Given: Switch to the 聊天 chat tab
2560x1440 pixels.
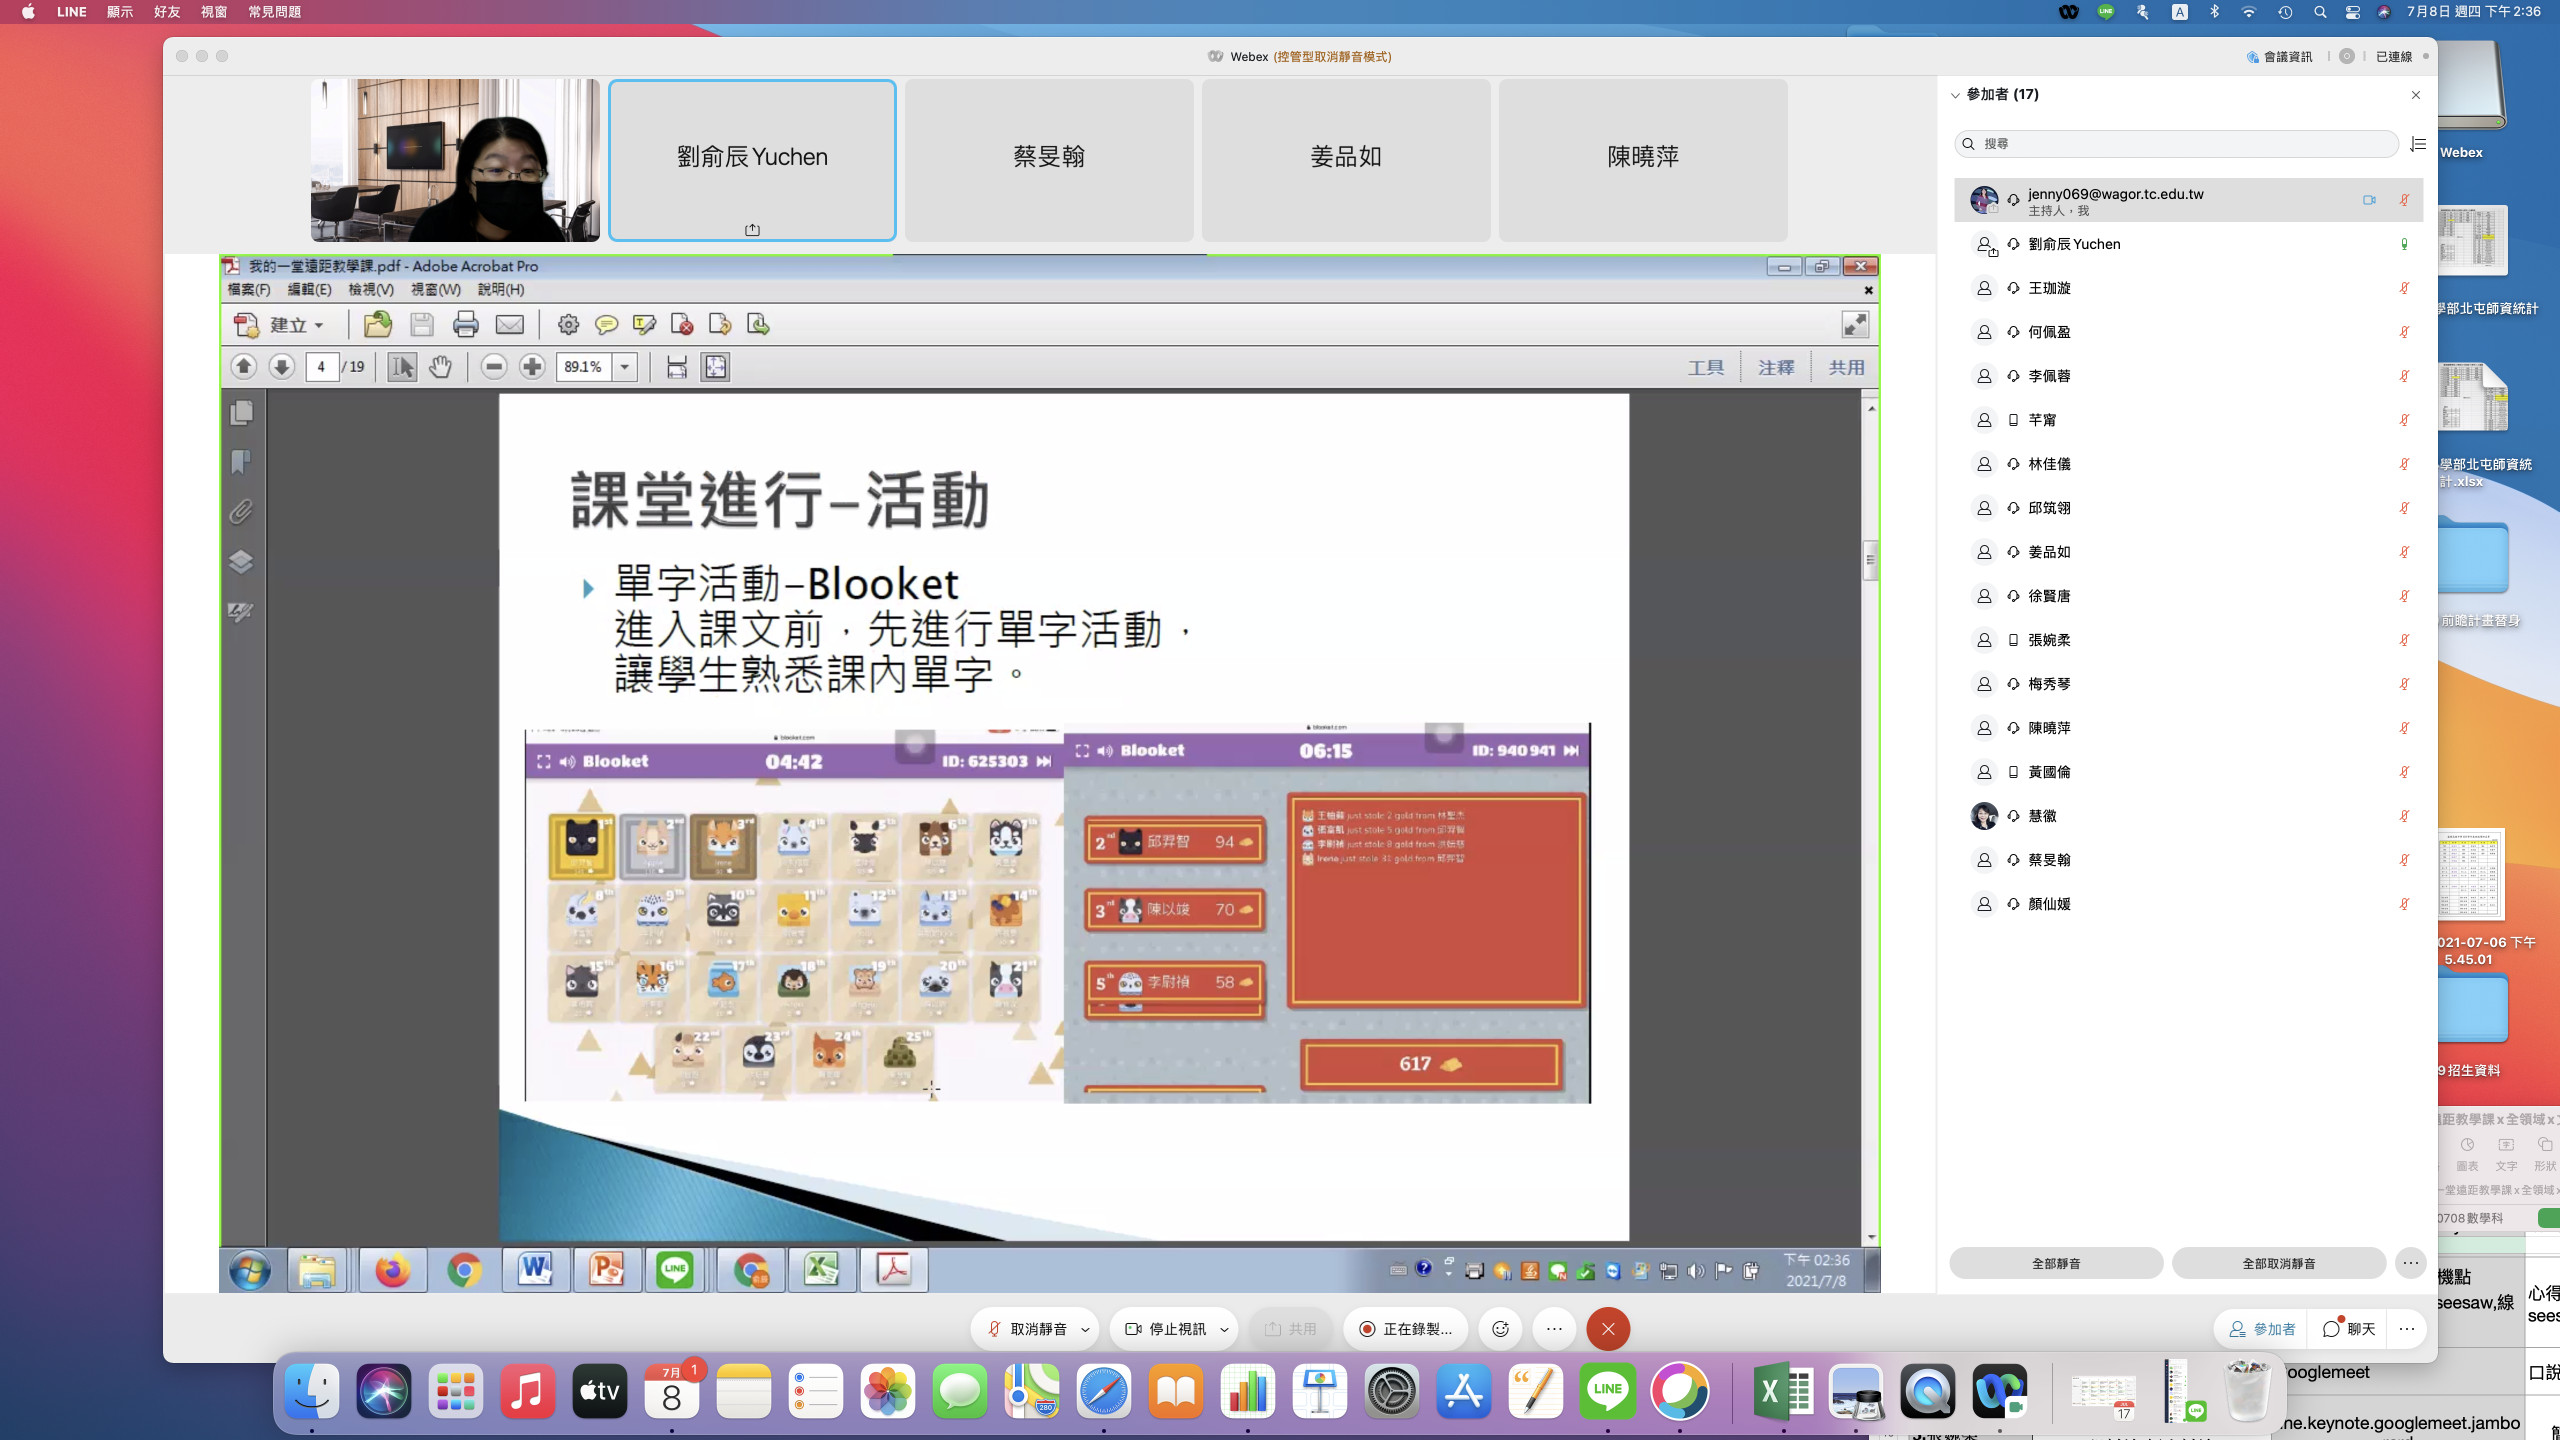Looking at the screenshot, I should [x=2349, y=1329].
